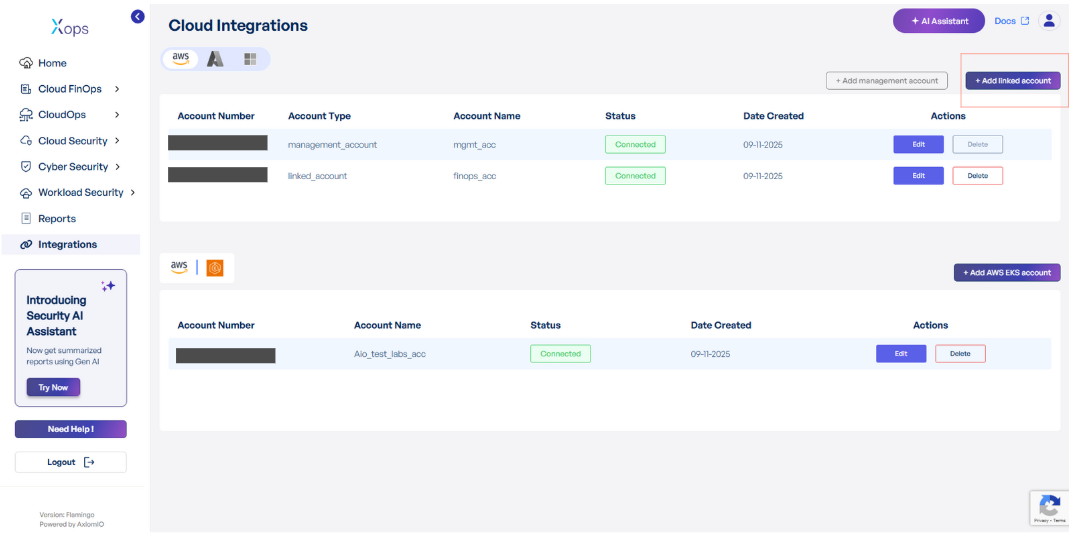Screen dimensions: 1069x540
Task: Expand Cloud FinOps submenu
Action: [x=117, y=89]
